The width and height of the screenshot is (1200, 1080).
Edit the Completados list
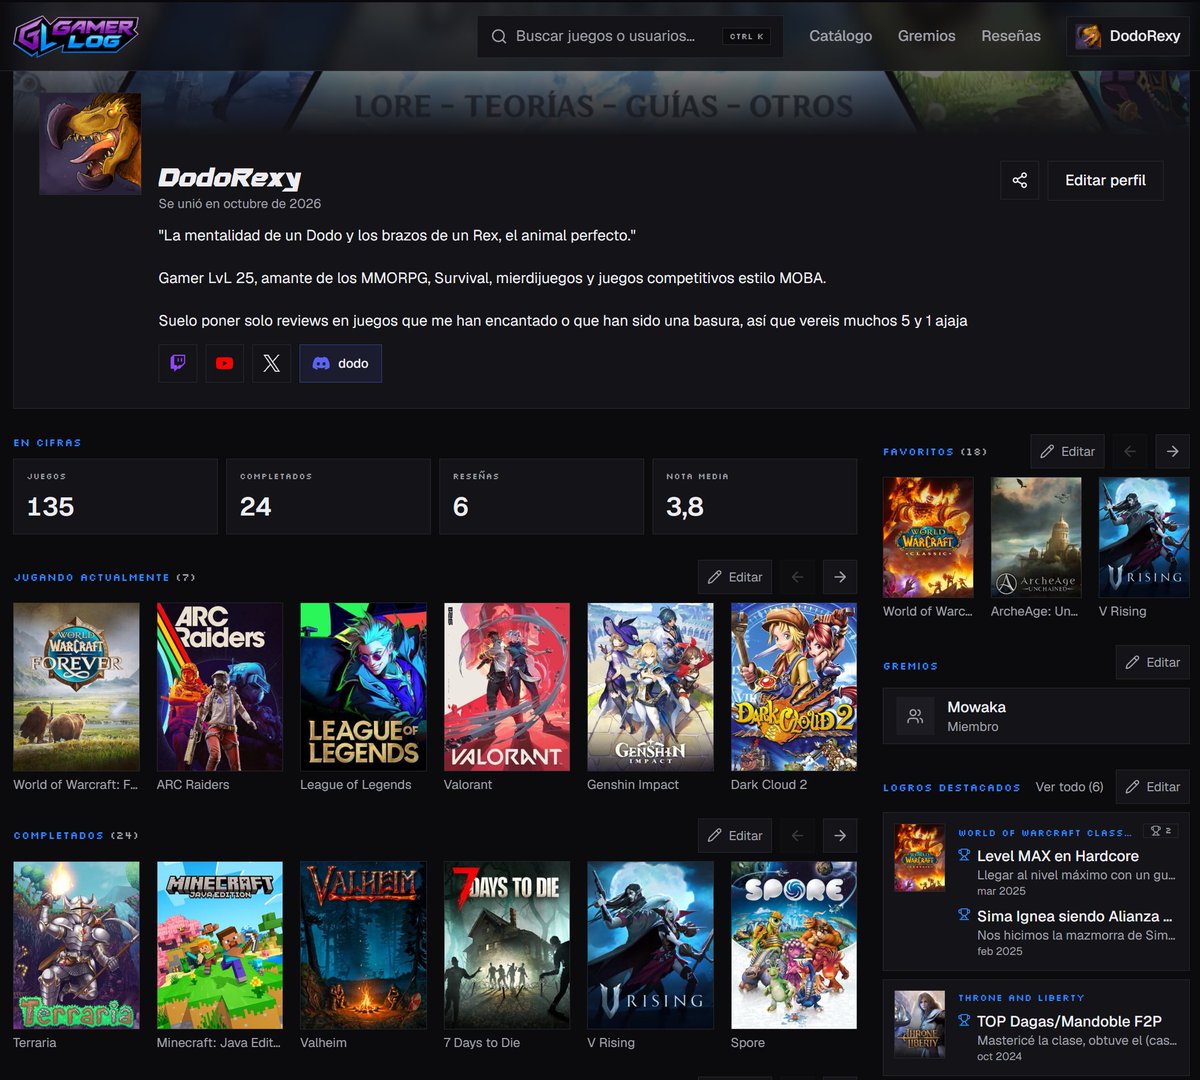735,835
